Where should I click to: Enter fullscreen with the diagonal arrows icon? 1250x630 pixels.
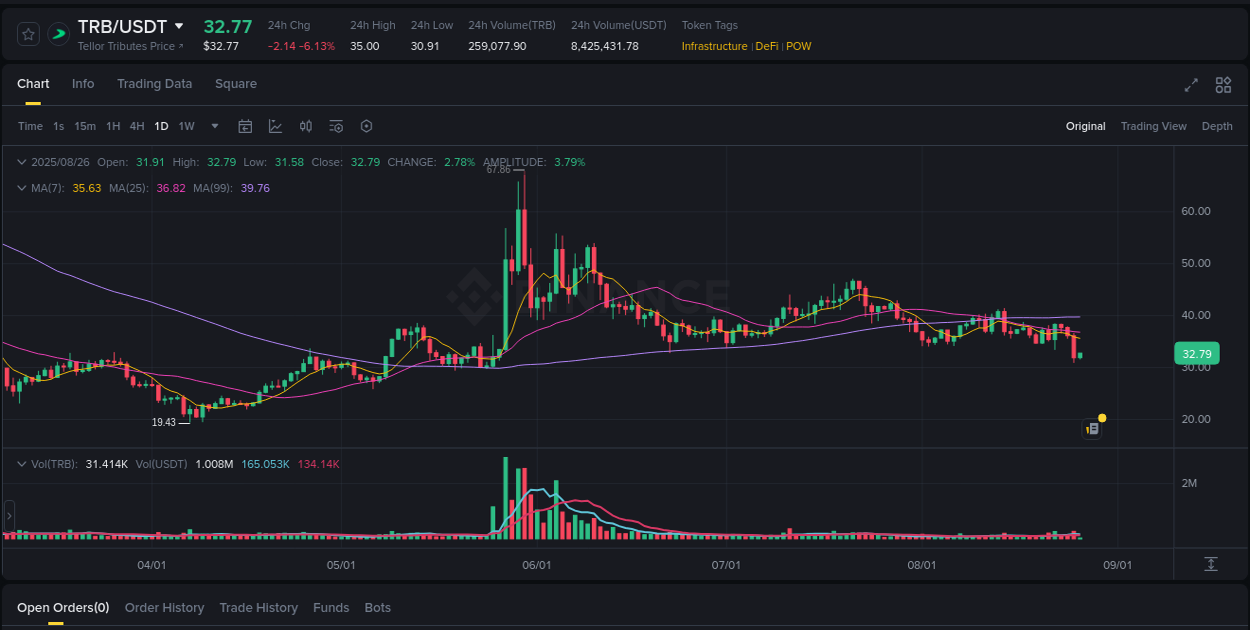[1191, 86]
